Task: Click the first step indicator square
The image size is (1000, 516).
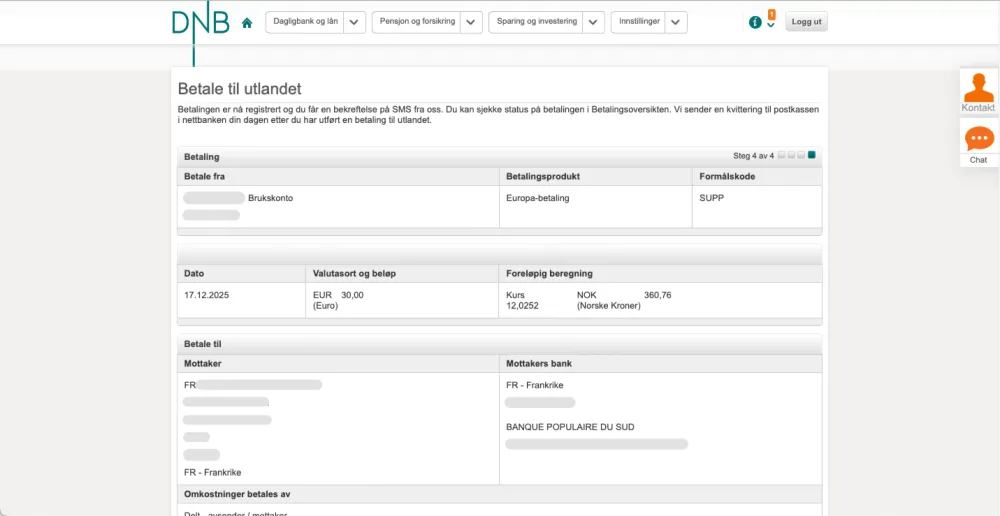Action: (x=782, y=155)
